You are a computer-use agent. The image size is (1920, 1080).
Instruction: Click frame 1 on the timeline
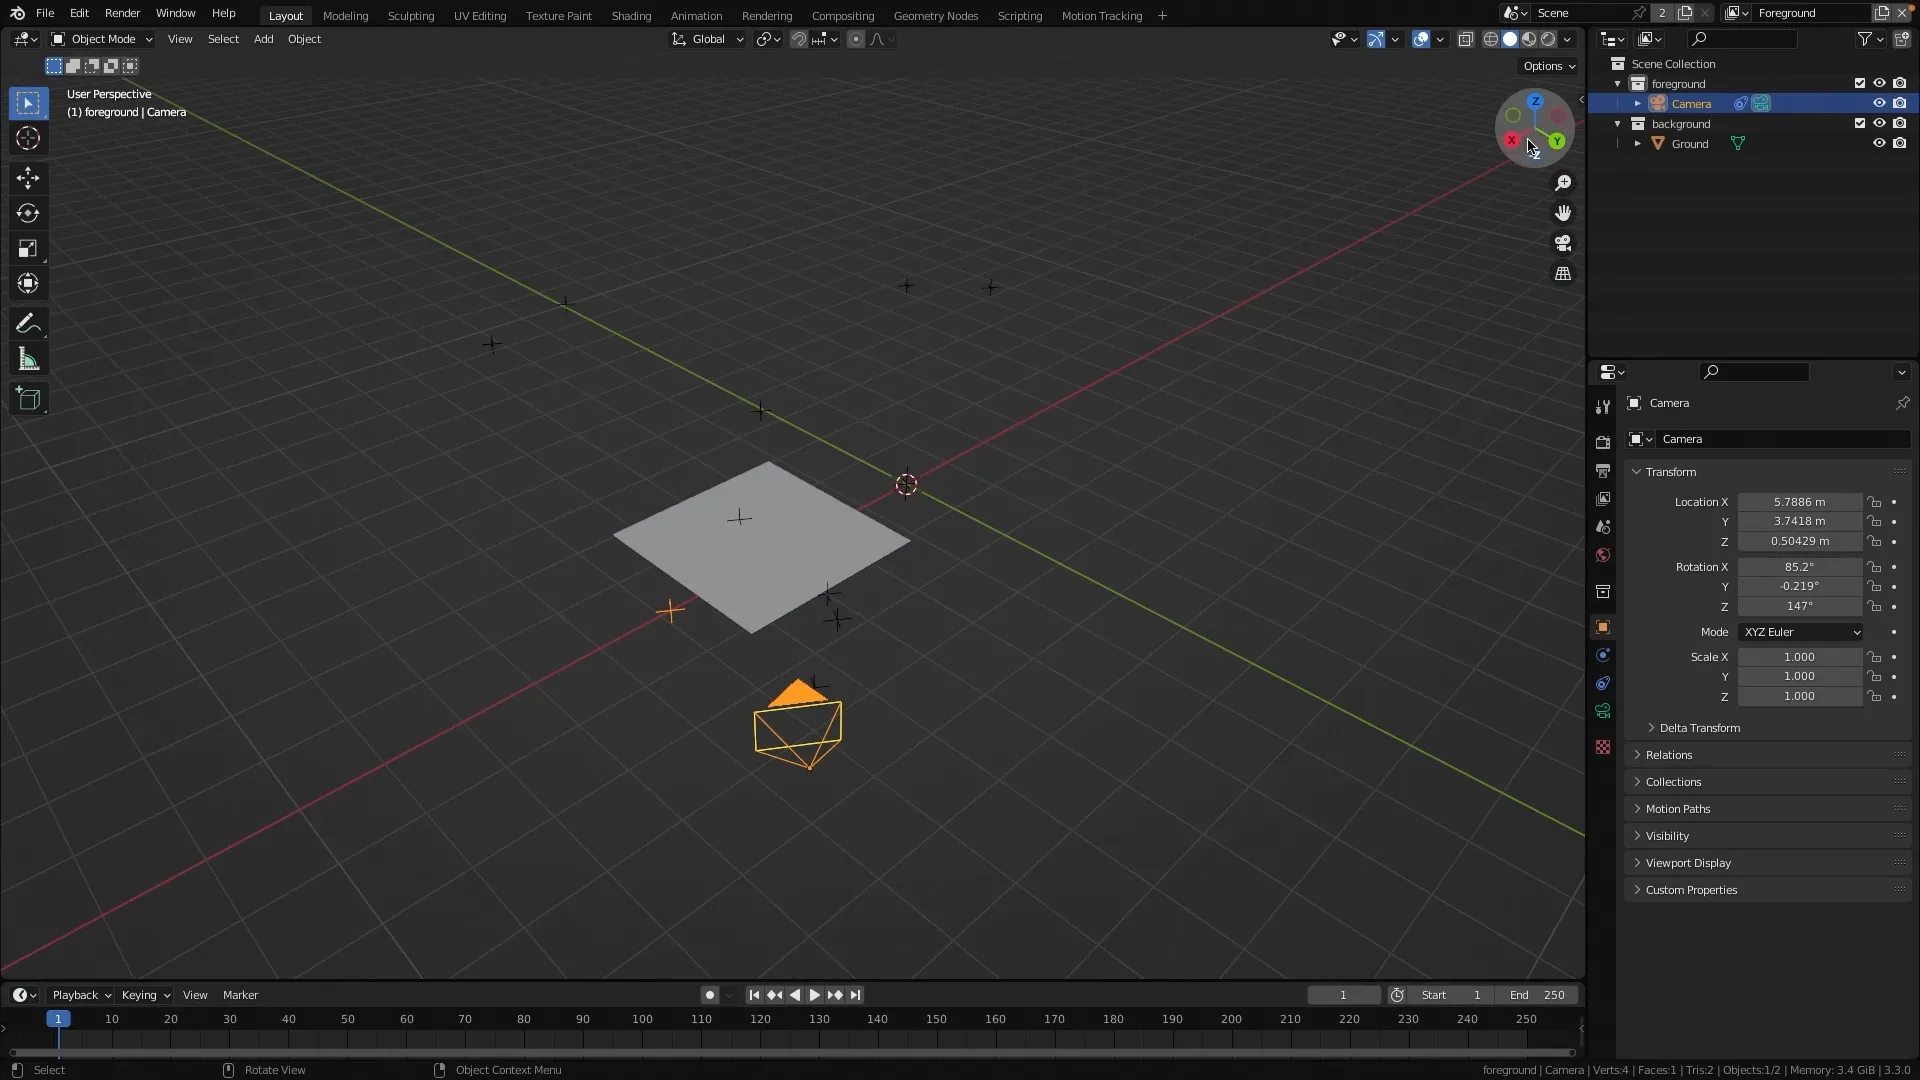(x=58, y=1018)
